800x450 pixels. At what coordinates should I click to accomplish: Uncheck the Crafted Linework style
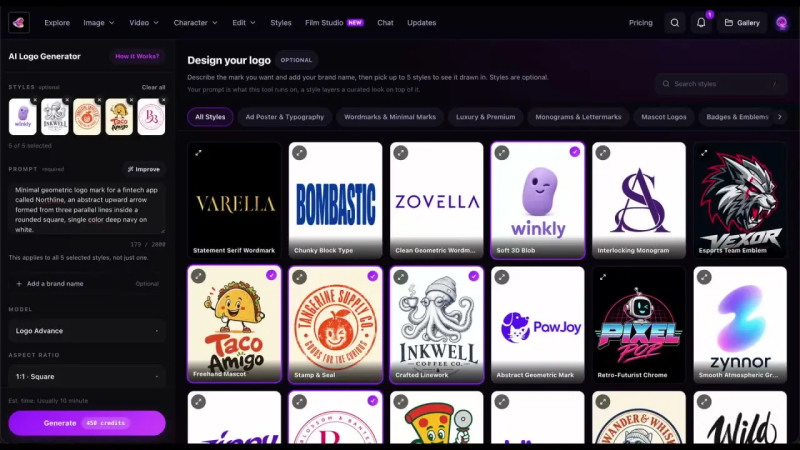coord(474,276)
